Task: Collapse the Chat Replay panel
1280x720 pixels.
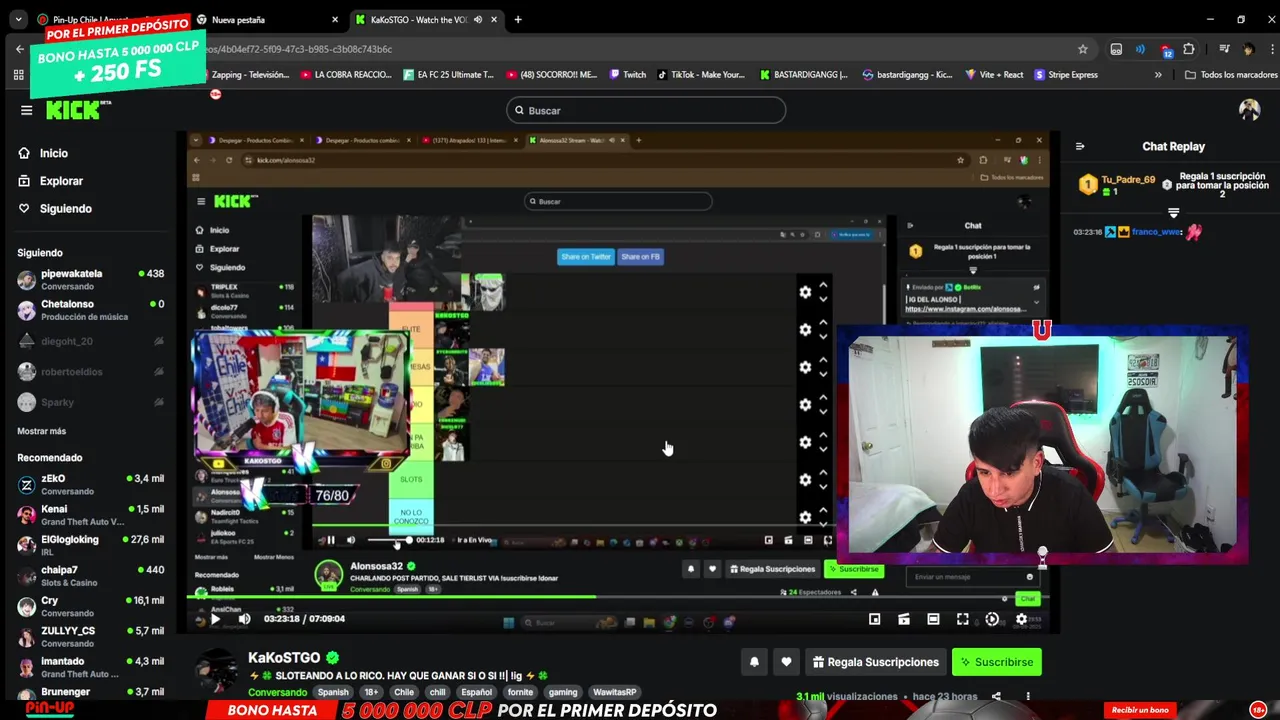Action: point(1080,146)
